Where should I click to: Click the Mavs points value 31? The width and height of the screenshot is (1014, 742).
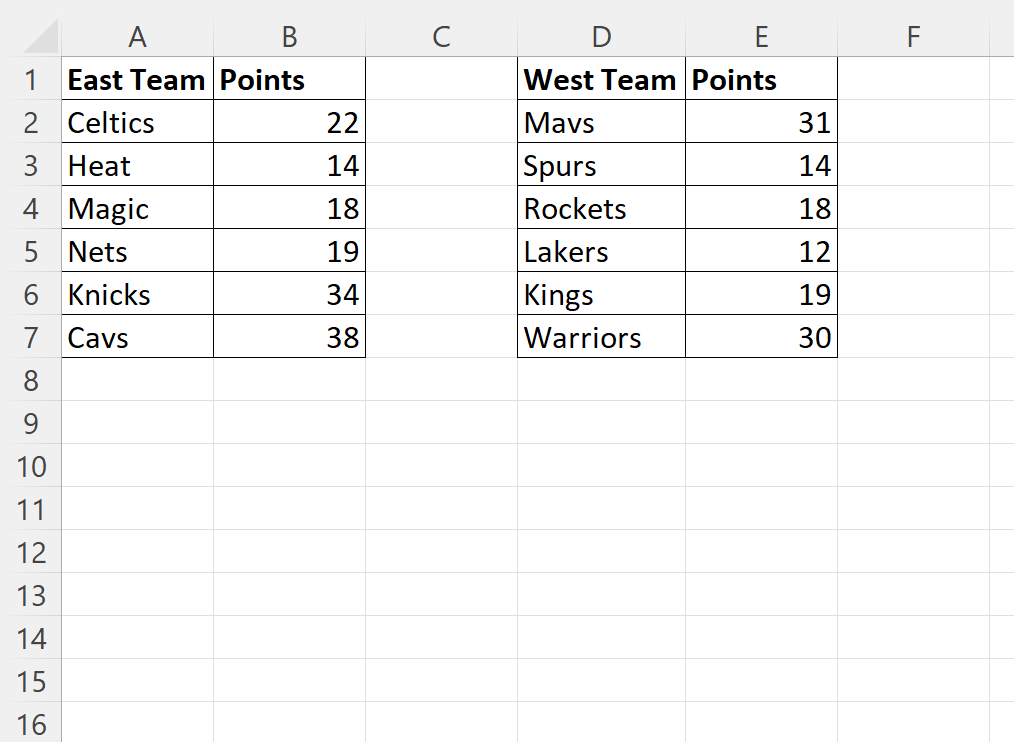[761, 123]
